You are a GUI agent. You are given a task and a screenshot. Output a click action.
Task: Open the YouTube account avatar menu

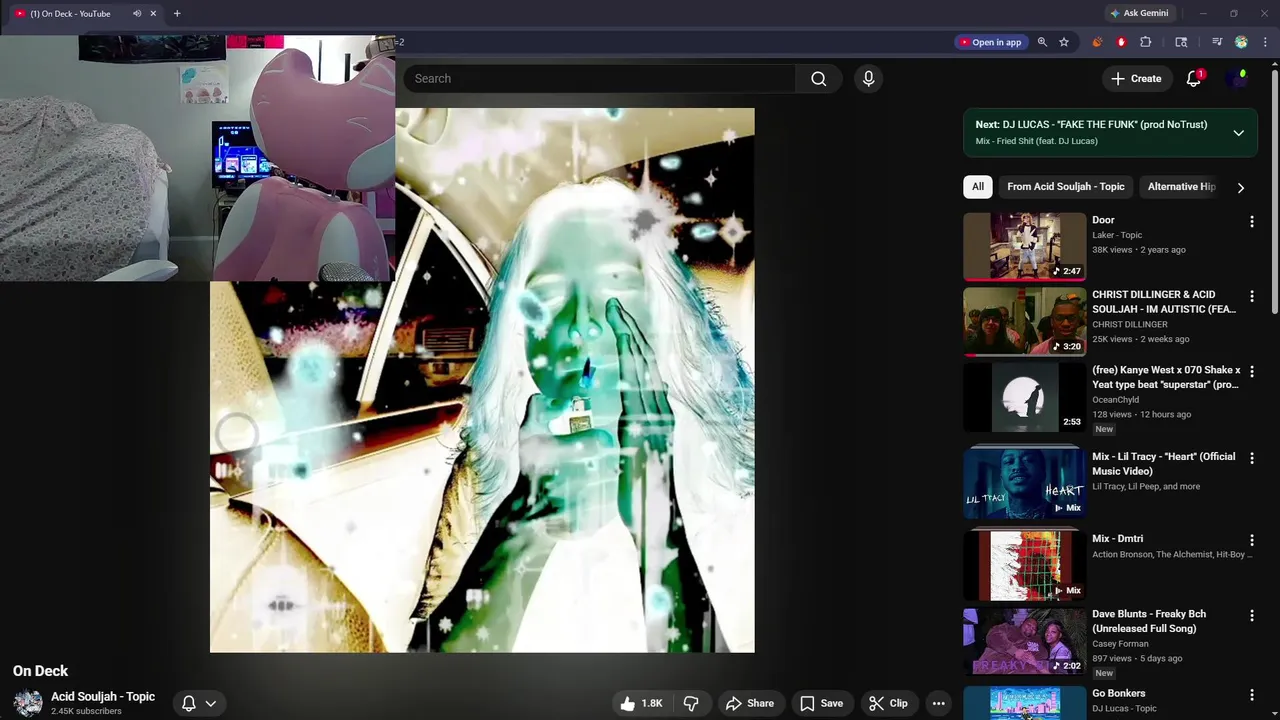[1238, 79]
